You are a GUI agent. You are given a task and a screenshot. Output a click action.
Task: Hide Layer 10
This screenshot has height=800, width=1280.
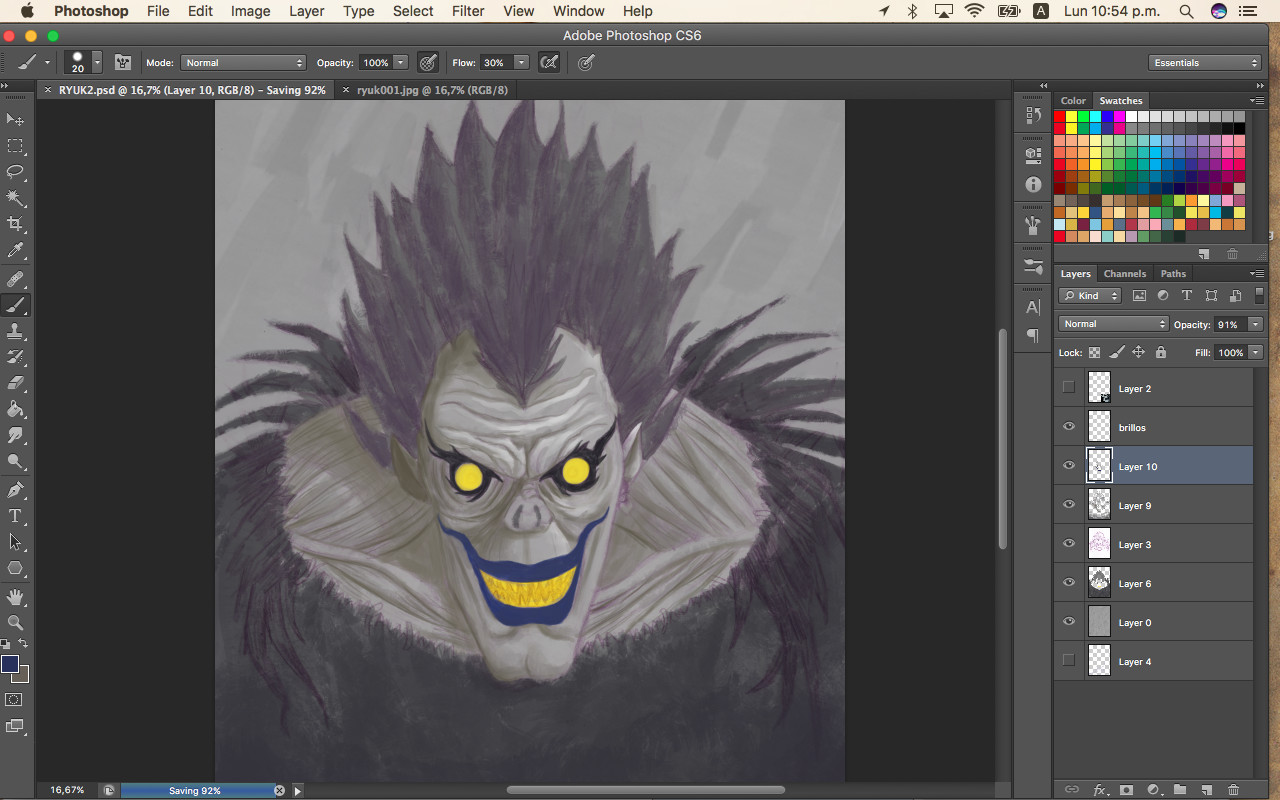tap(1069, 466)
